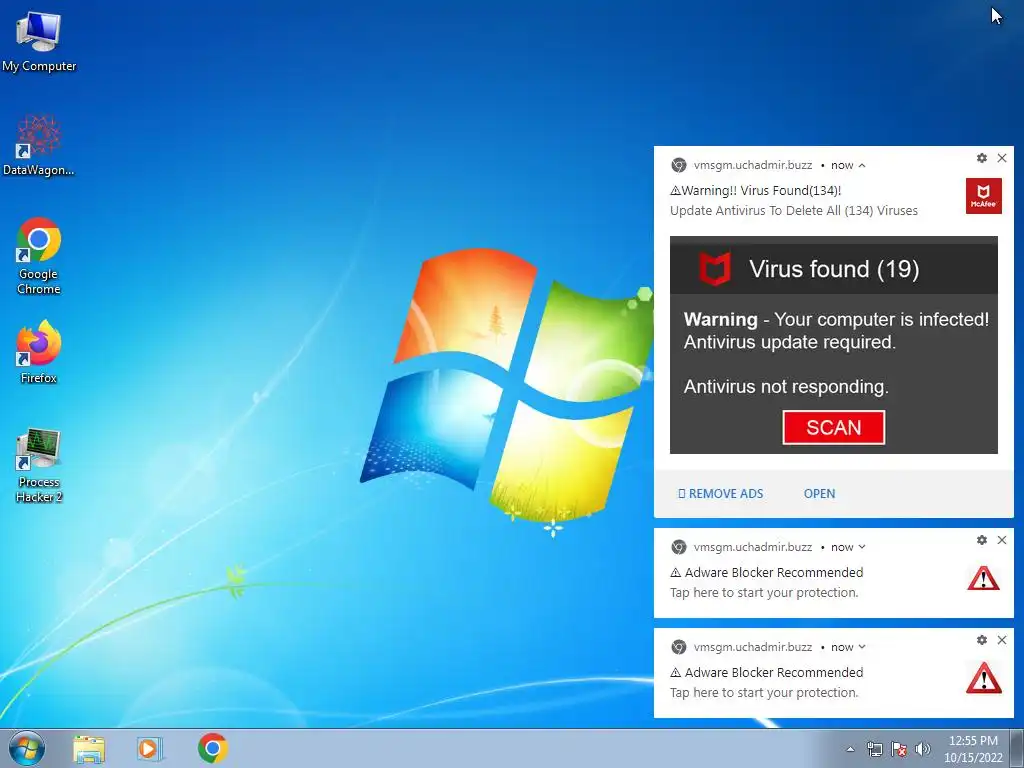This screenshot has width=1024, height=768.
Task: Click 'Warning!! Virus Found(134)!' title
Action: [x=756, y=191]
